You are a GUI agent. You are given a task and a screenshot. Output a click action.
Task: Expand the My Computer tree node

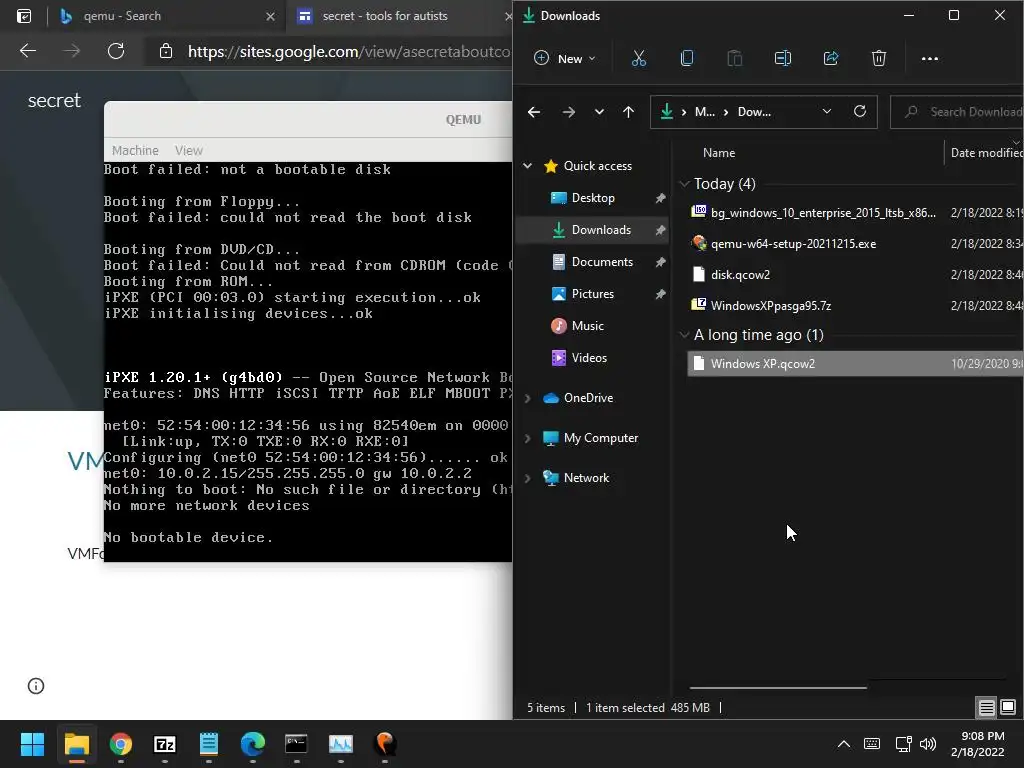coord(528,438)
